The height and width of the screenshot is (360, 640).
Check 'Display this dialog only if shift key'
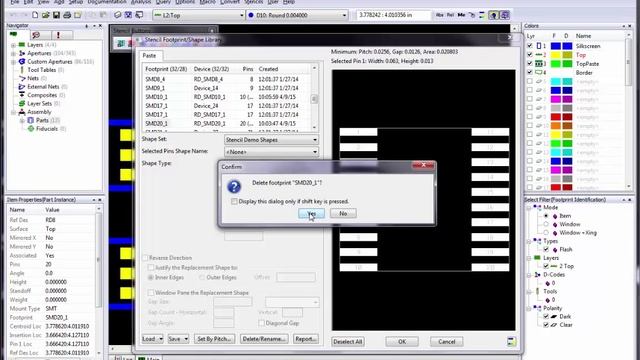(x=234, y=201)
